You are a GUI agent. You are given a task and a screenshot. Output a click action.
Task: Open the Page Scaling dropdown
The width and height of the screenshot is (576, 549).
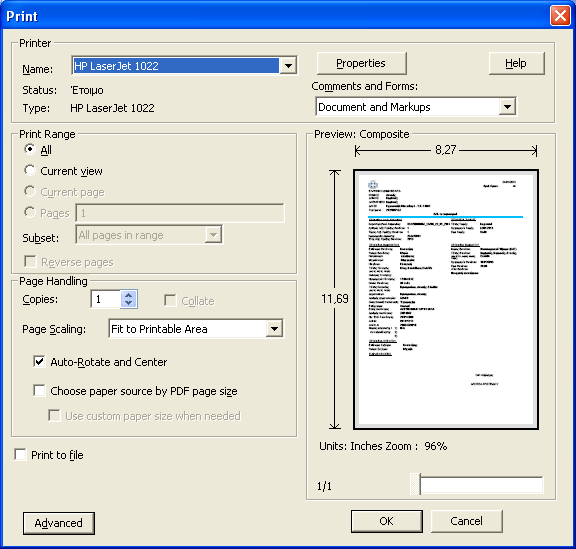pyautogui.click(x=274, y=329)
